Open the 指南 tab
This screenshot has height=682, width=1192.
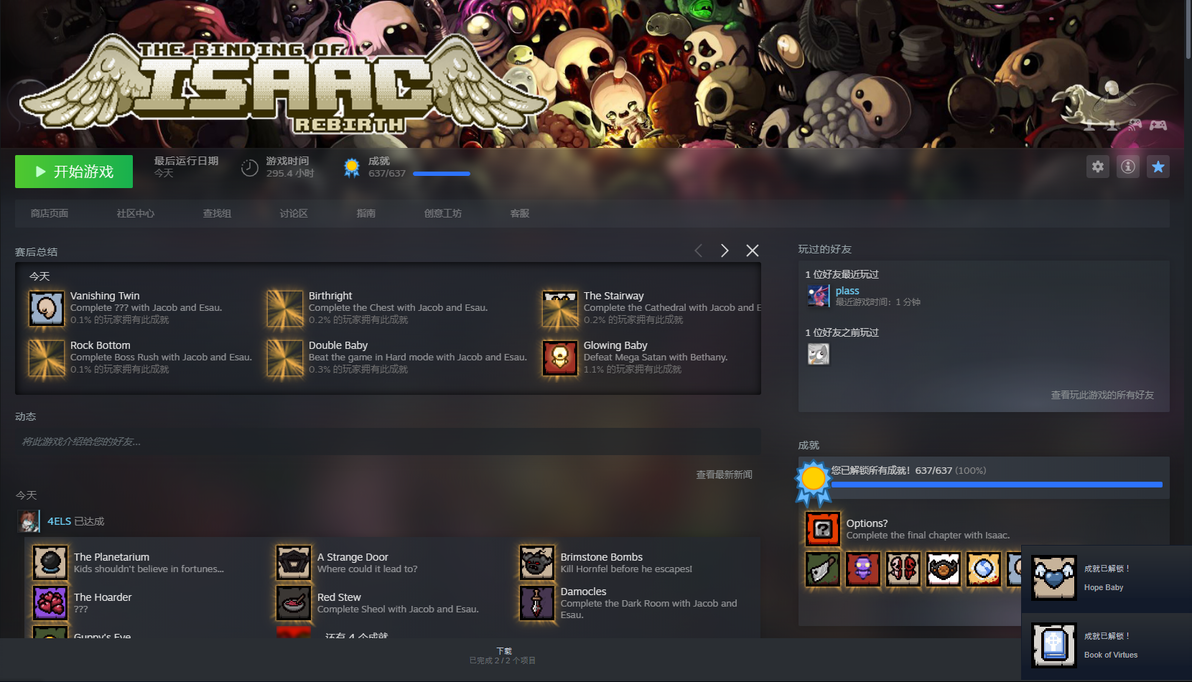(x=366, y=214)
